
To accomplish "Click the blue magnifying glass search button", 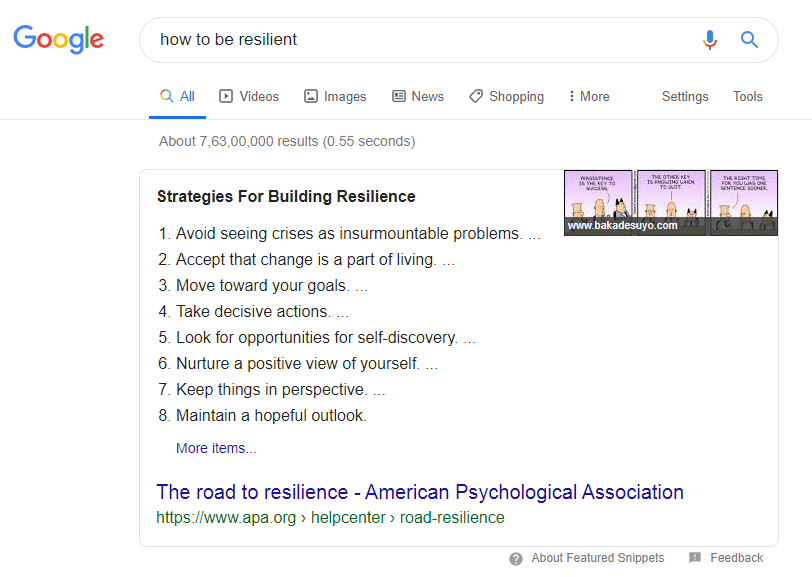I will (749, 39).
